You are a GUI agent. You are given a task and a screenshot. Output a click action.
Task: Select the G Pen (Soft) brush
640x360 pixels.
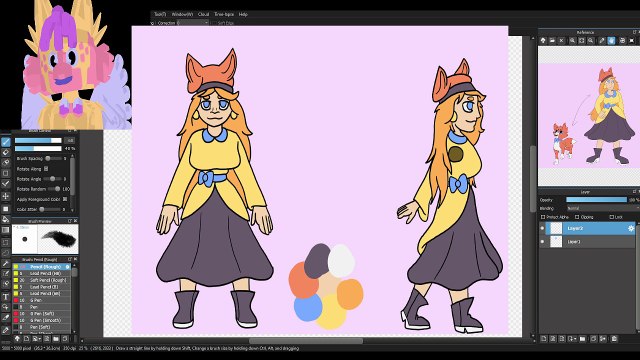pos(41,313)
